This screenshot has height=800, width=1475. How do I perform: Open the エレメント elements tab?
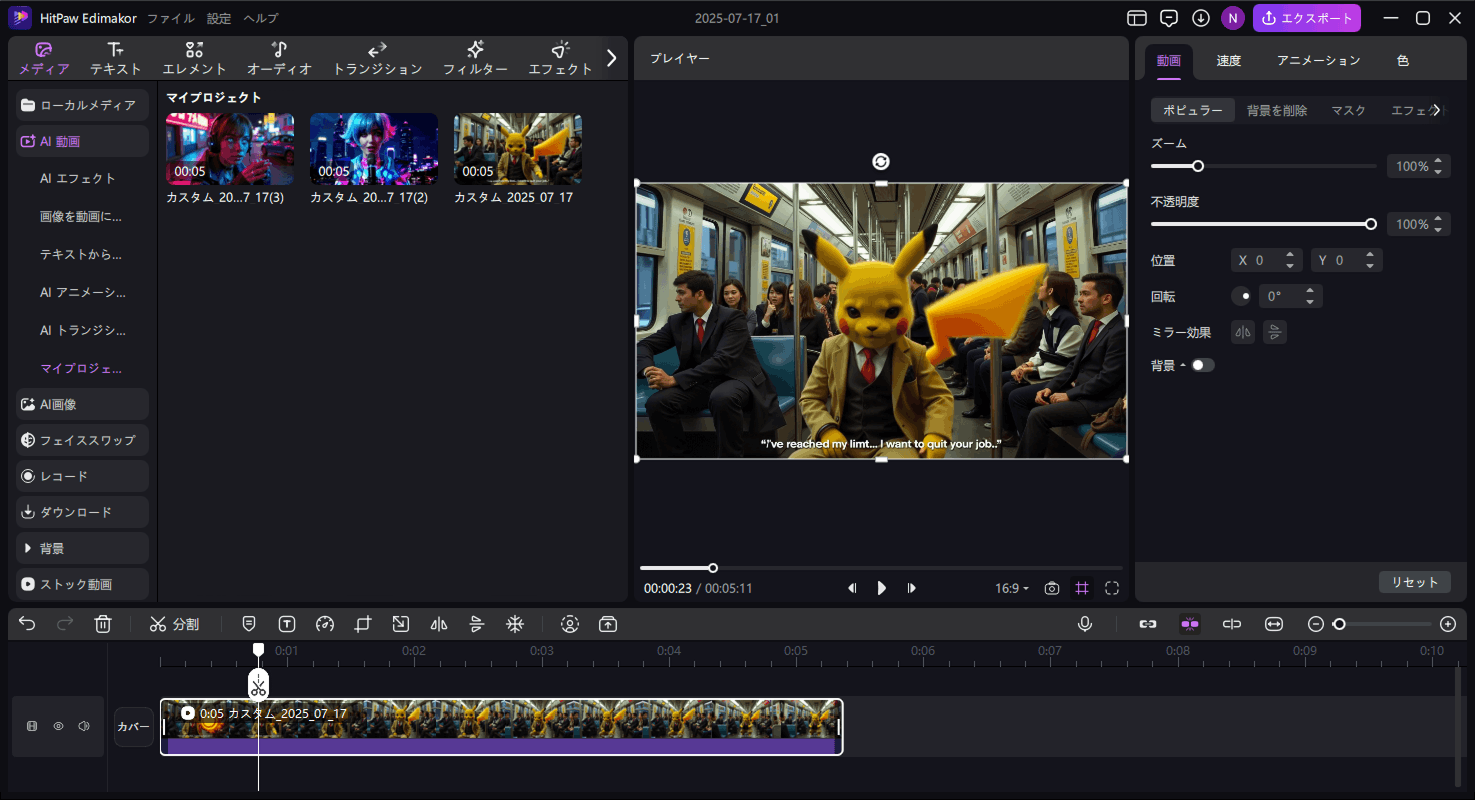(195, 59)
